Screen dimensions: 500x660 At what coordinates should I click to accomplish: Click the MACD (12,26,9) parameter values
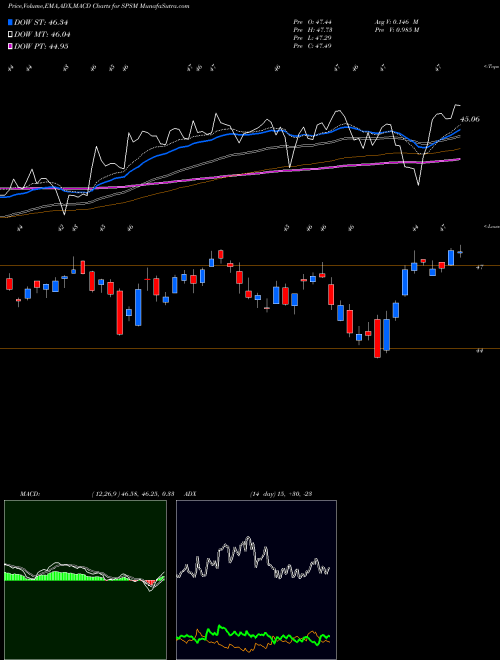click(x=133, y=494)
